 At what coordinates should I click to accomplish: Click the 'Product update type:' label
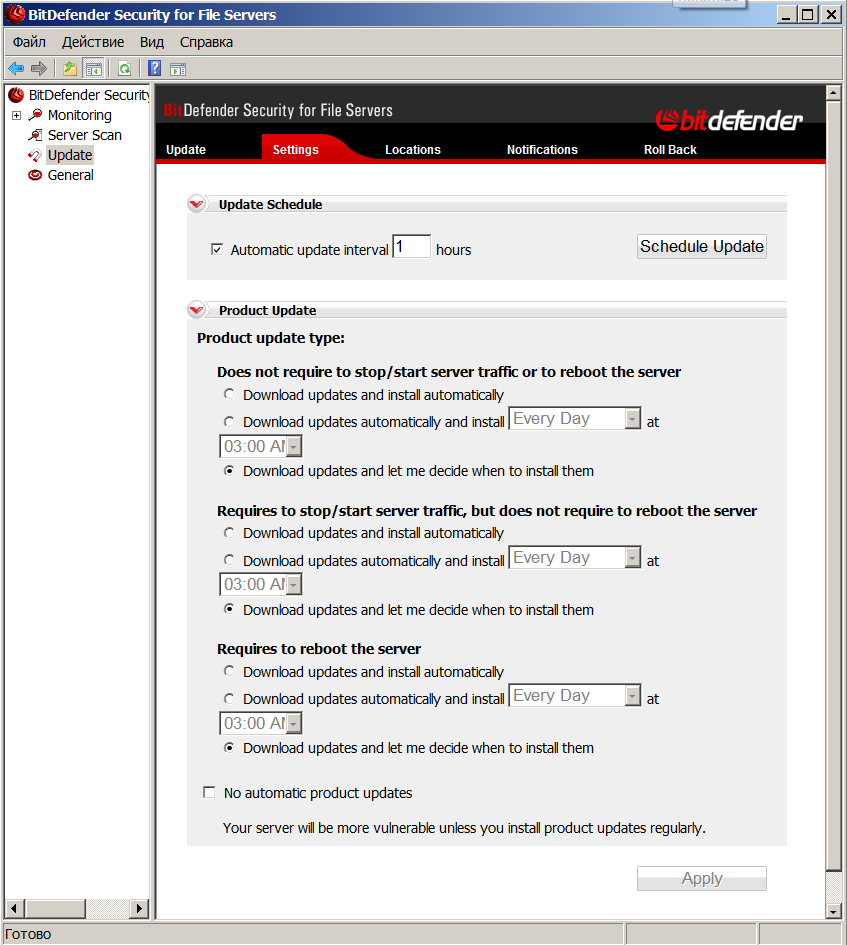click(271, 338)
